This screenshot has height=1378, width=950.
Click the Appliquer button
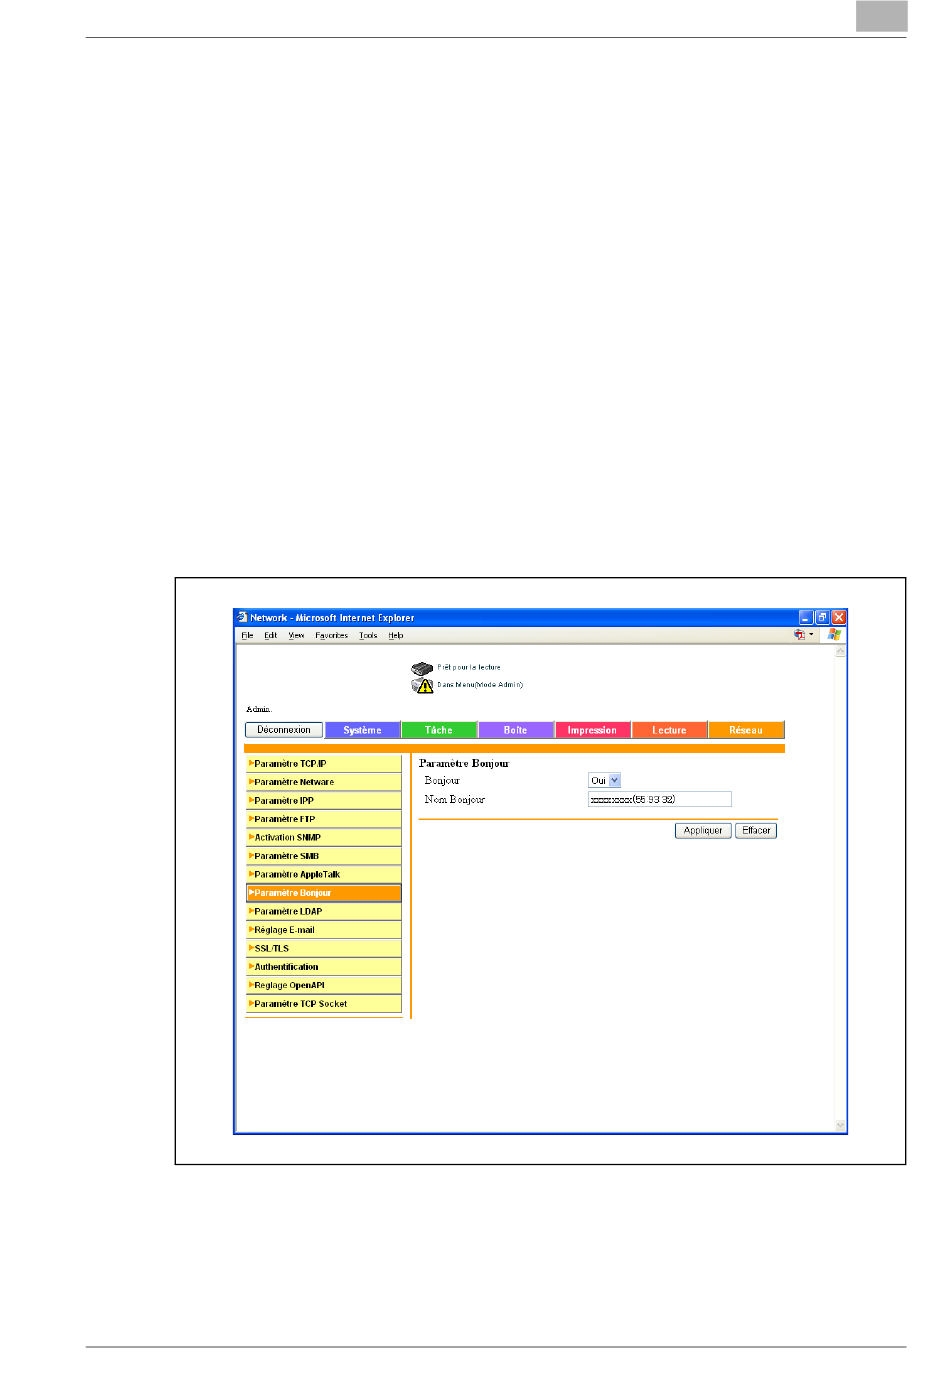point(703,831)
